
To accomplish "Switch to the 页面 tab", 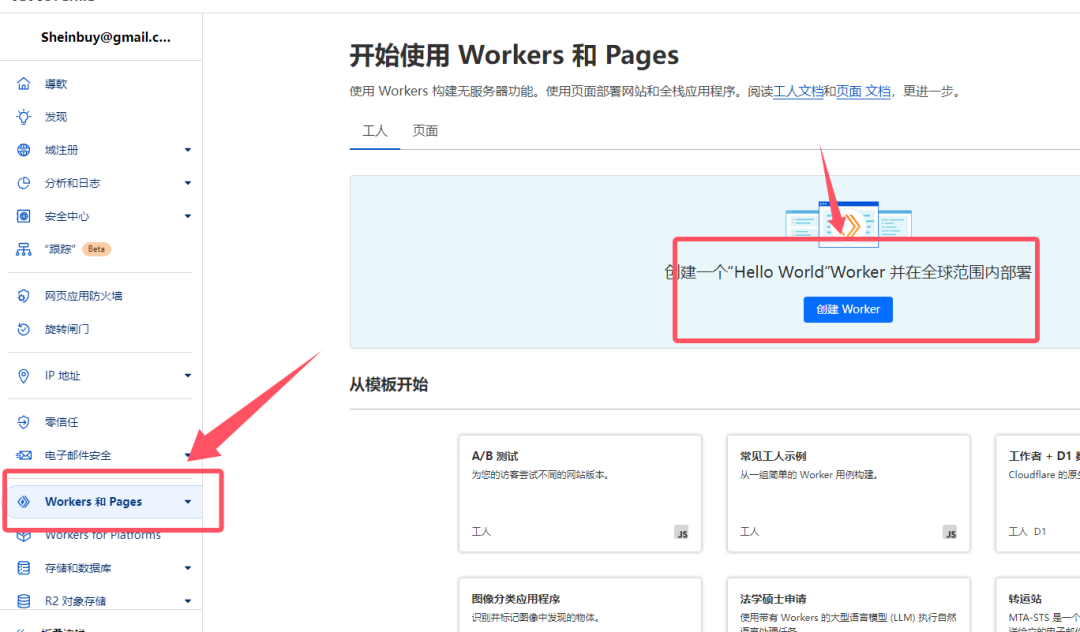I will (425, 131).
